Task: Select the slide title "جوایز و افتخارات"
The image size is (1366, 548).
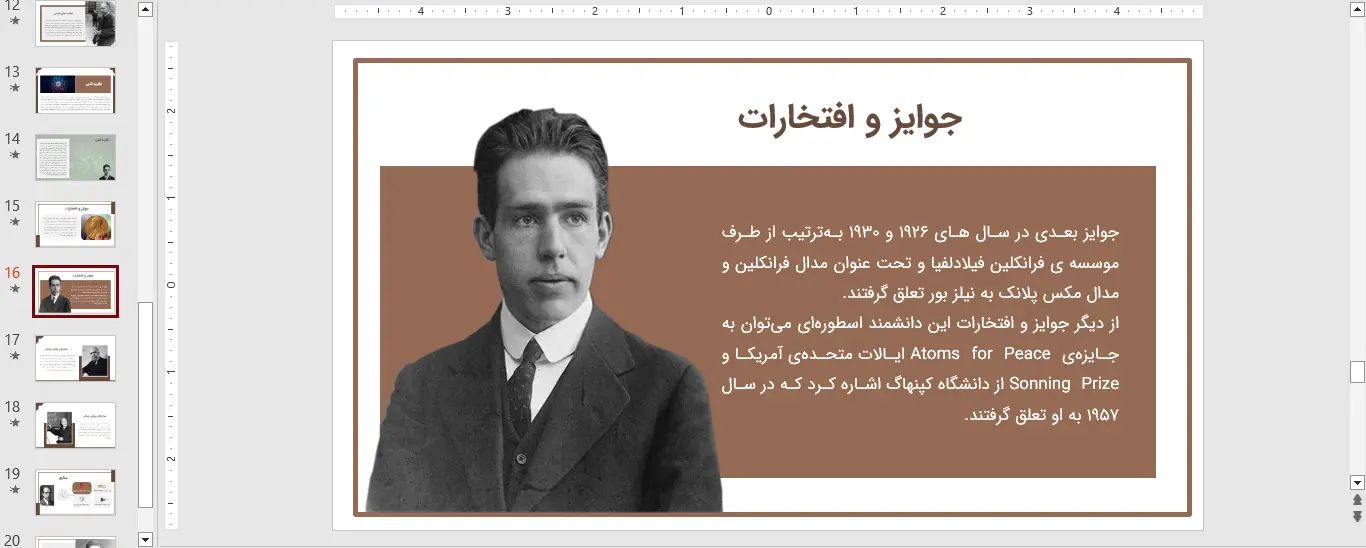Action: [x=850, y=118]
